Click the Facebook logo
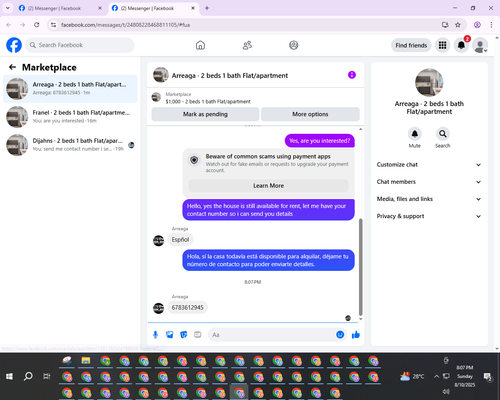 [x=14, y=45]
